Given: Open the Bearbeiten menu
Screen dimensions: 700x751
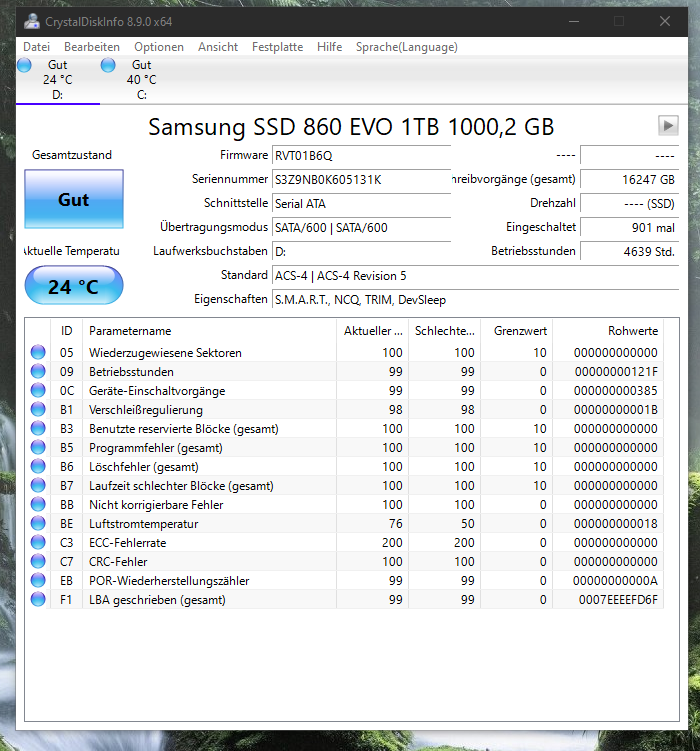Looking at the screenshot, I should pos(92,47).
